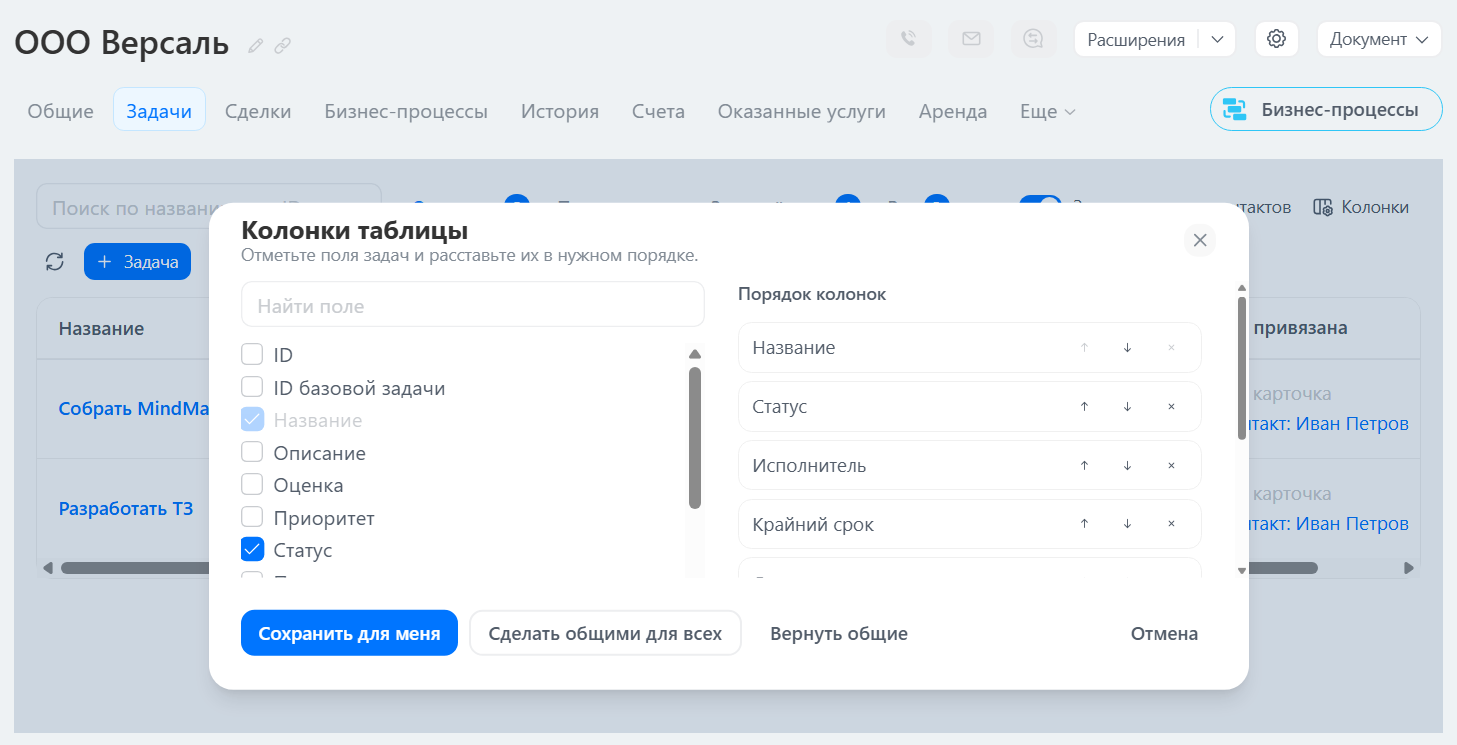The image size is (1457, 745).
Task: Click the column order scrollbar thumb
Action: [x=1242, y=368]
